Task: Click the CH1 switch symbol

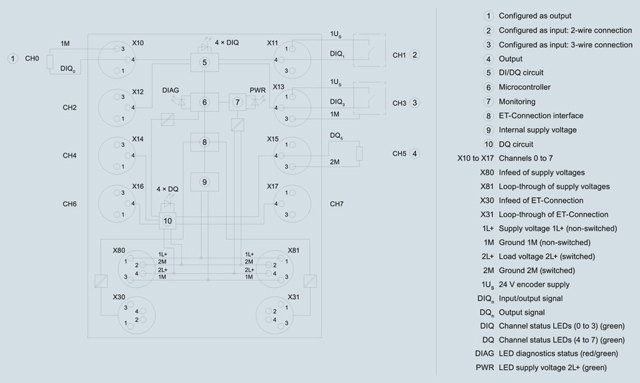Action: 370,50
